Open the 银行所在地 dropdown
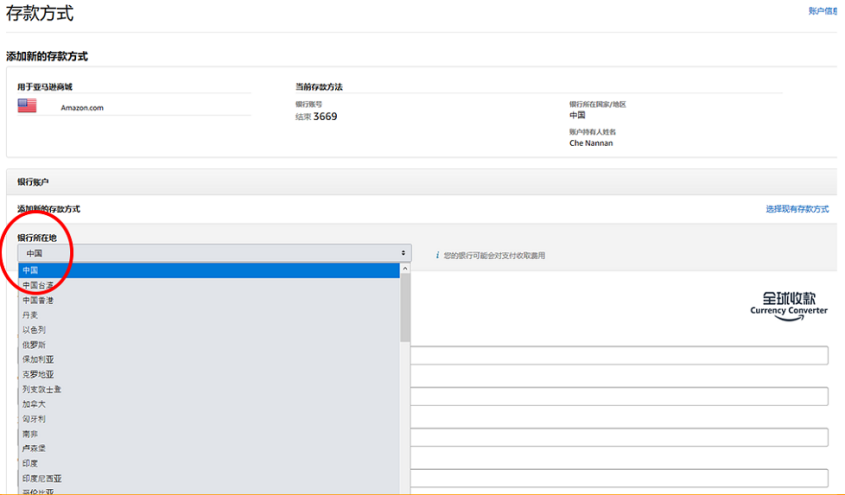 coord(213,254)
